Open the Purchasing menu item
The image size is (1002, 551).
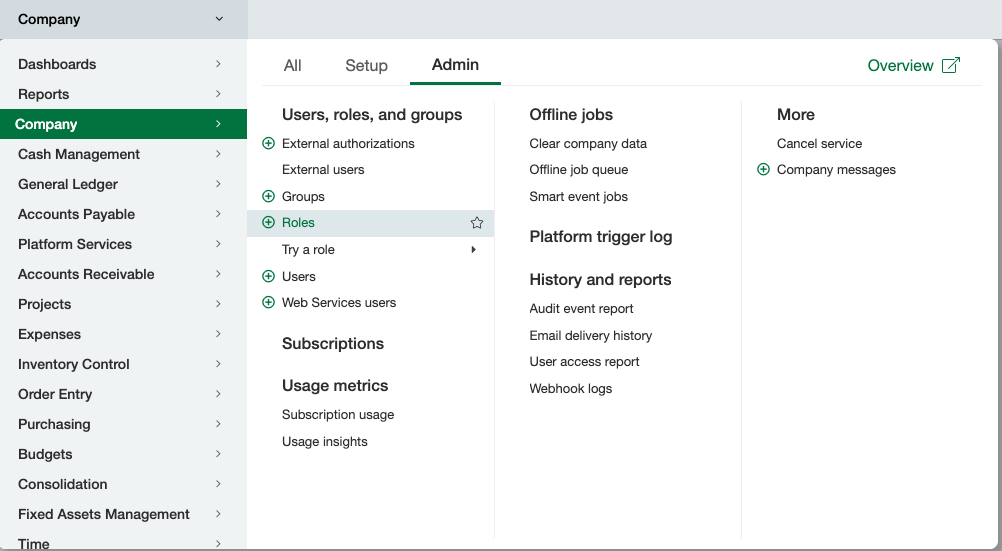point(123,424)
